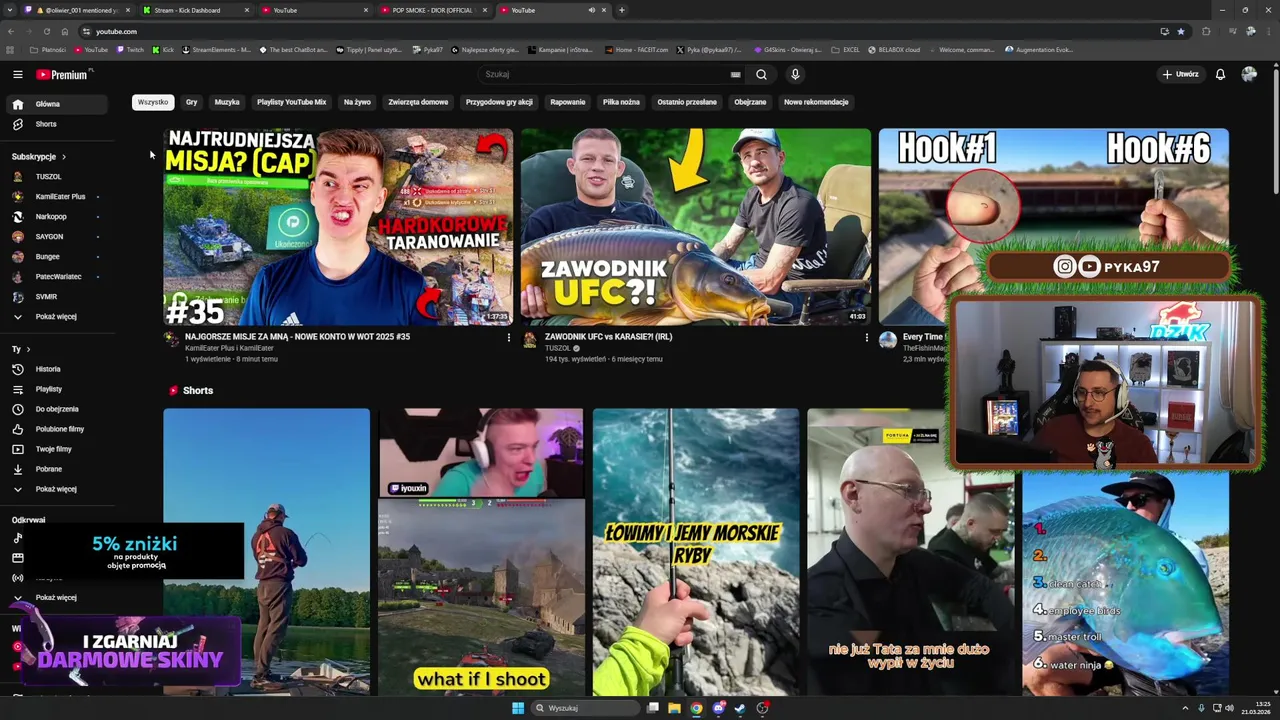
Task: Expand Pokaż więcej under Subskrypcje
Action: point(57,317)
